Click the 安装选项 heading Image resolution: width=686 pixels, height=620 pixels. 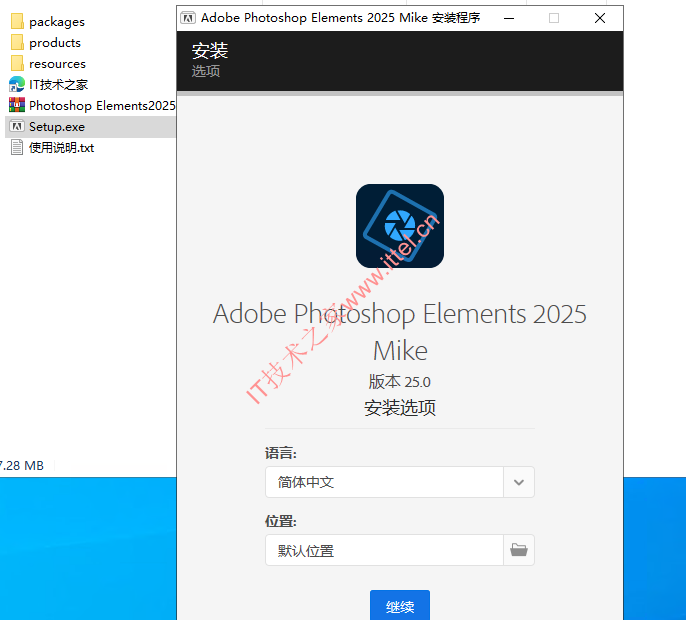coord(400,407)
